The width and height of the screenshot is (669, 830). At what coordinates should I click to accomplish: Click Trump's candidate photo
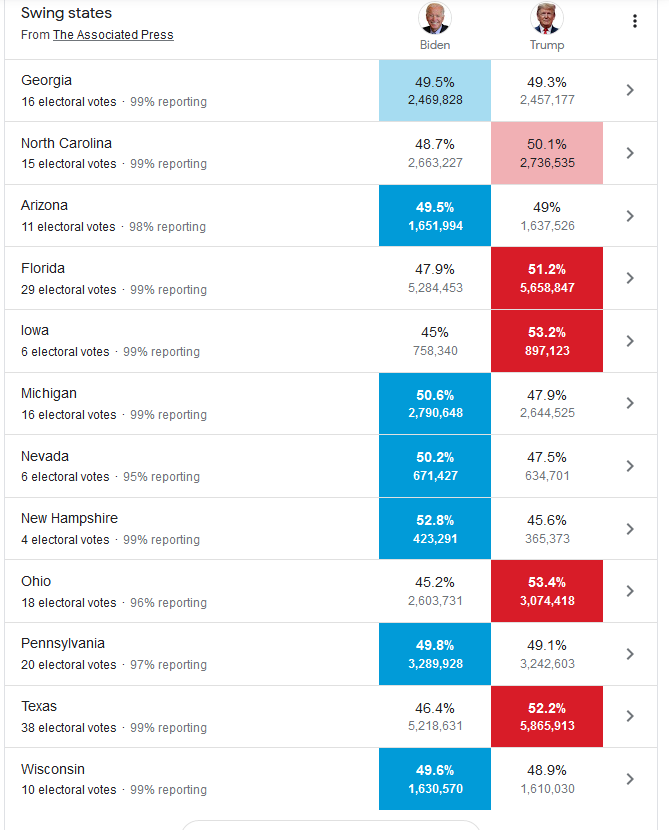coord(547,18)
